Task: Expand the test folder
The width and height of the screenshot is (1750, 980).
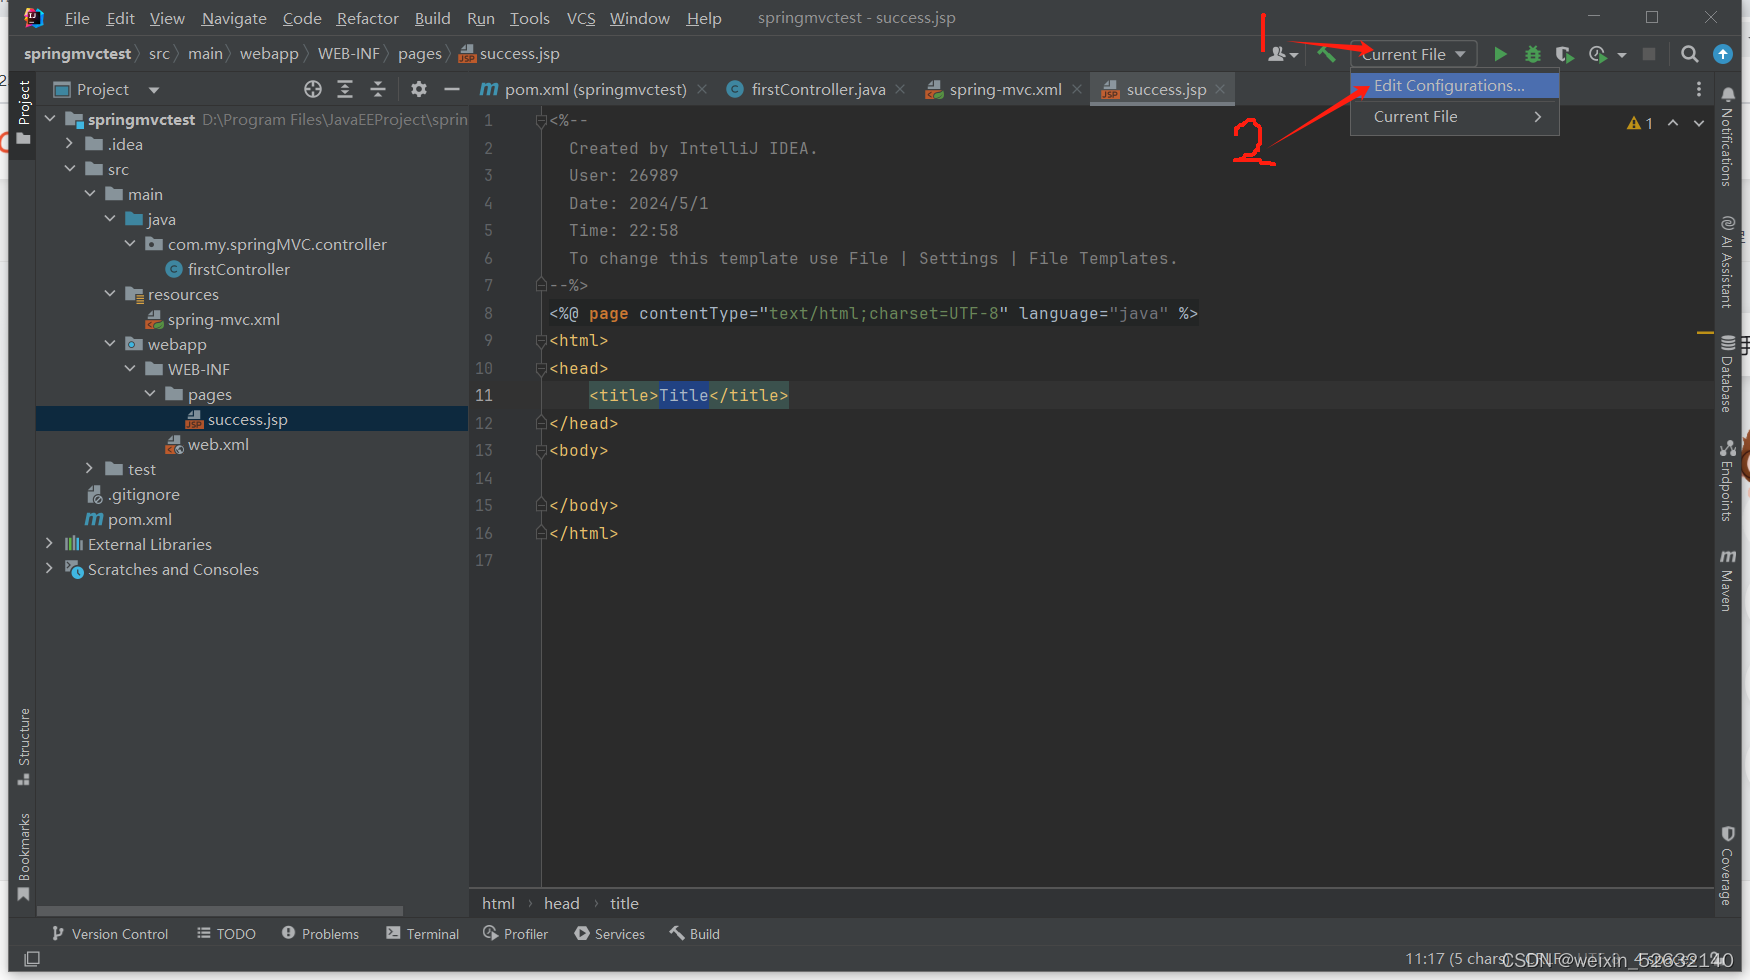Action: (x=89, y=469)
